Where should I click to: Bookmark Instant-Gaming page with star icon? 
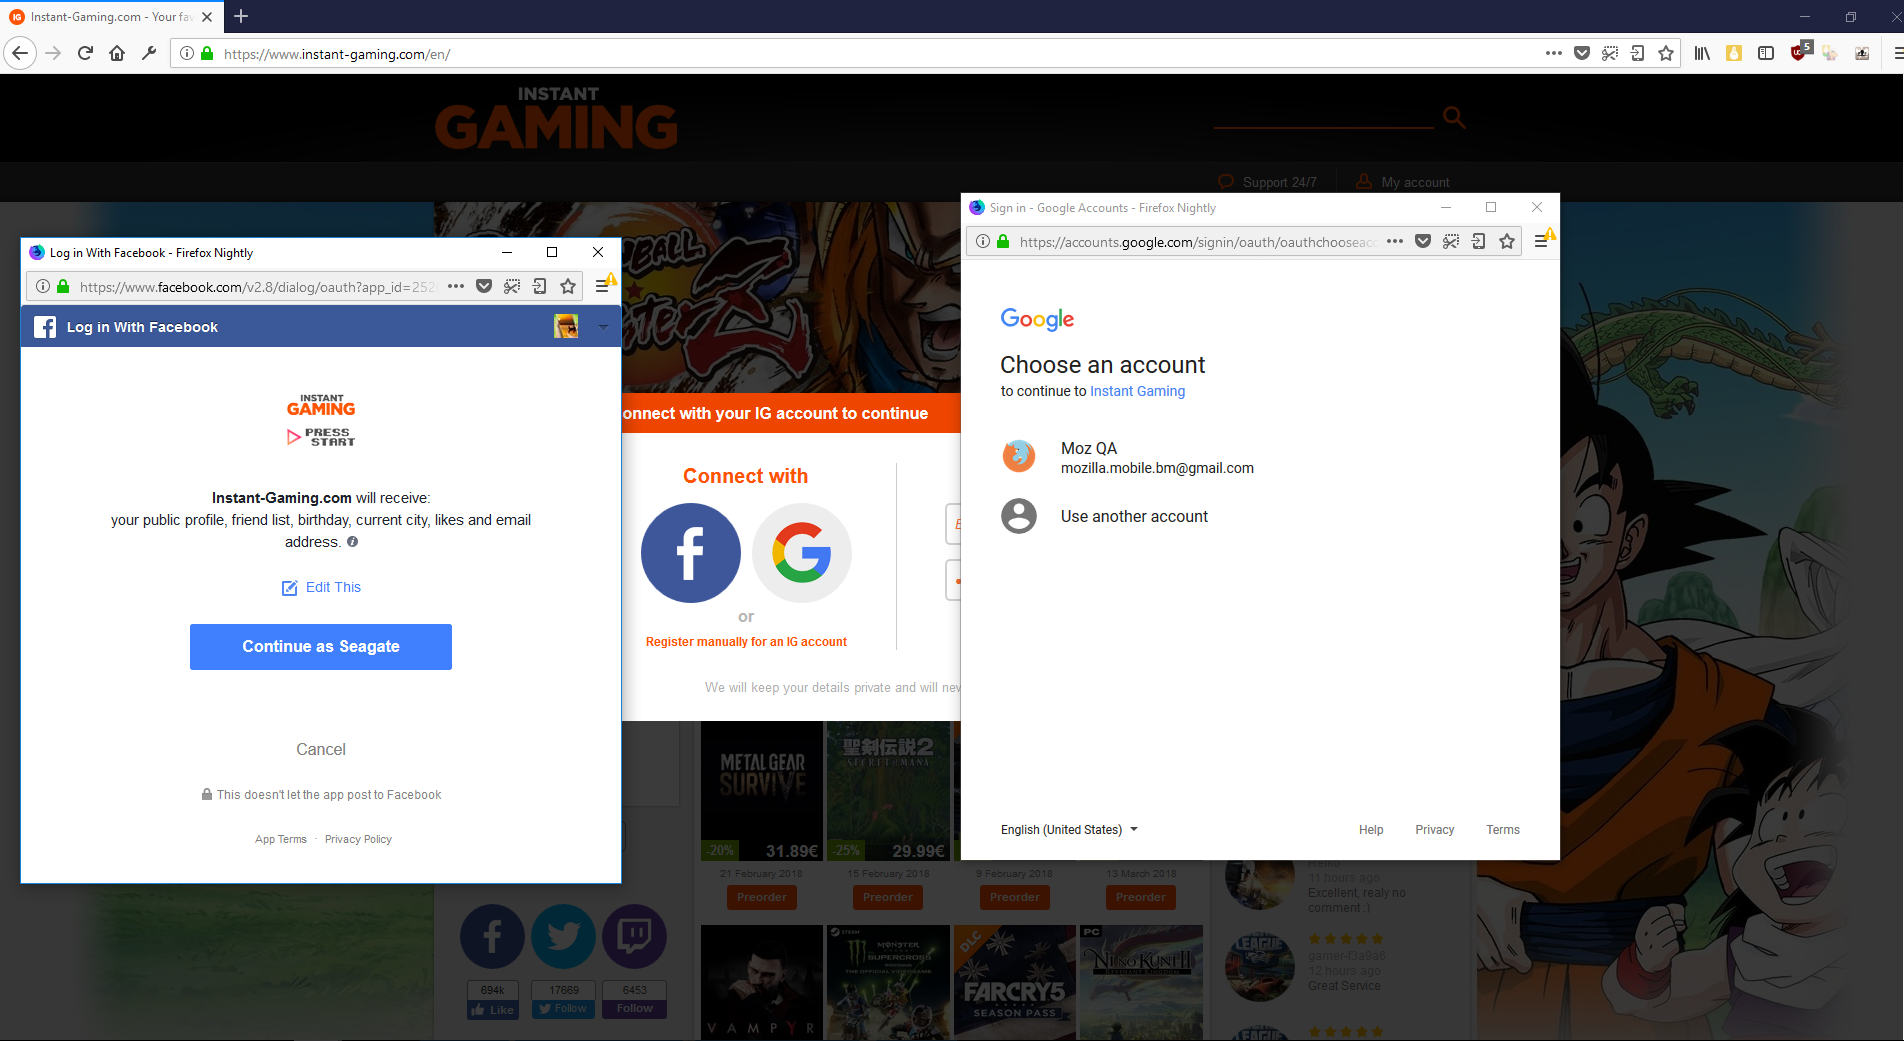click(x=1666, y=53)
